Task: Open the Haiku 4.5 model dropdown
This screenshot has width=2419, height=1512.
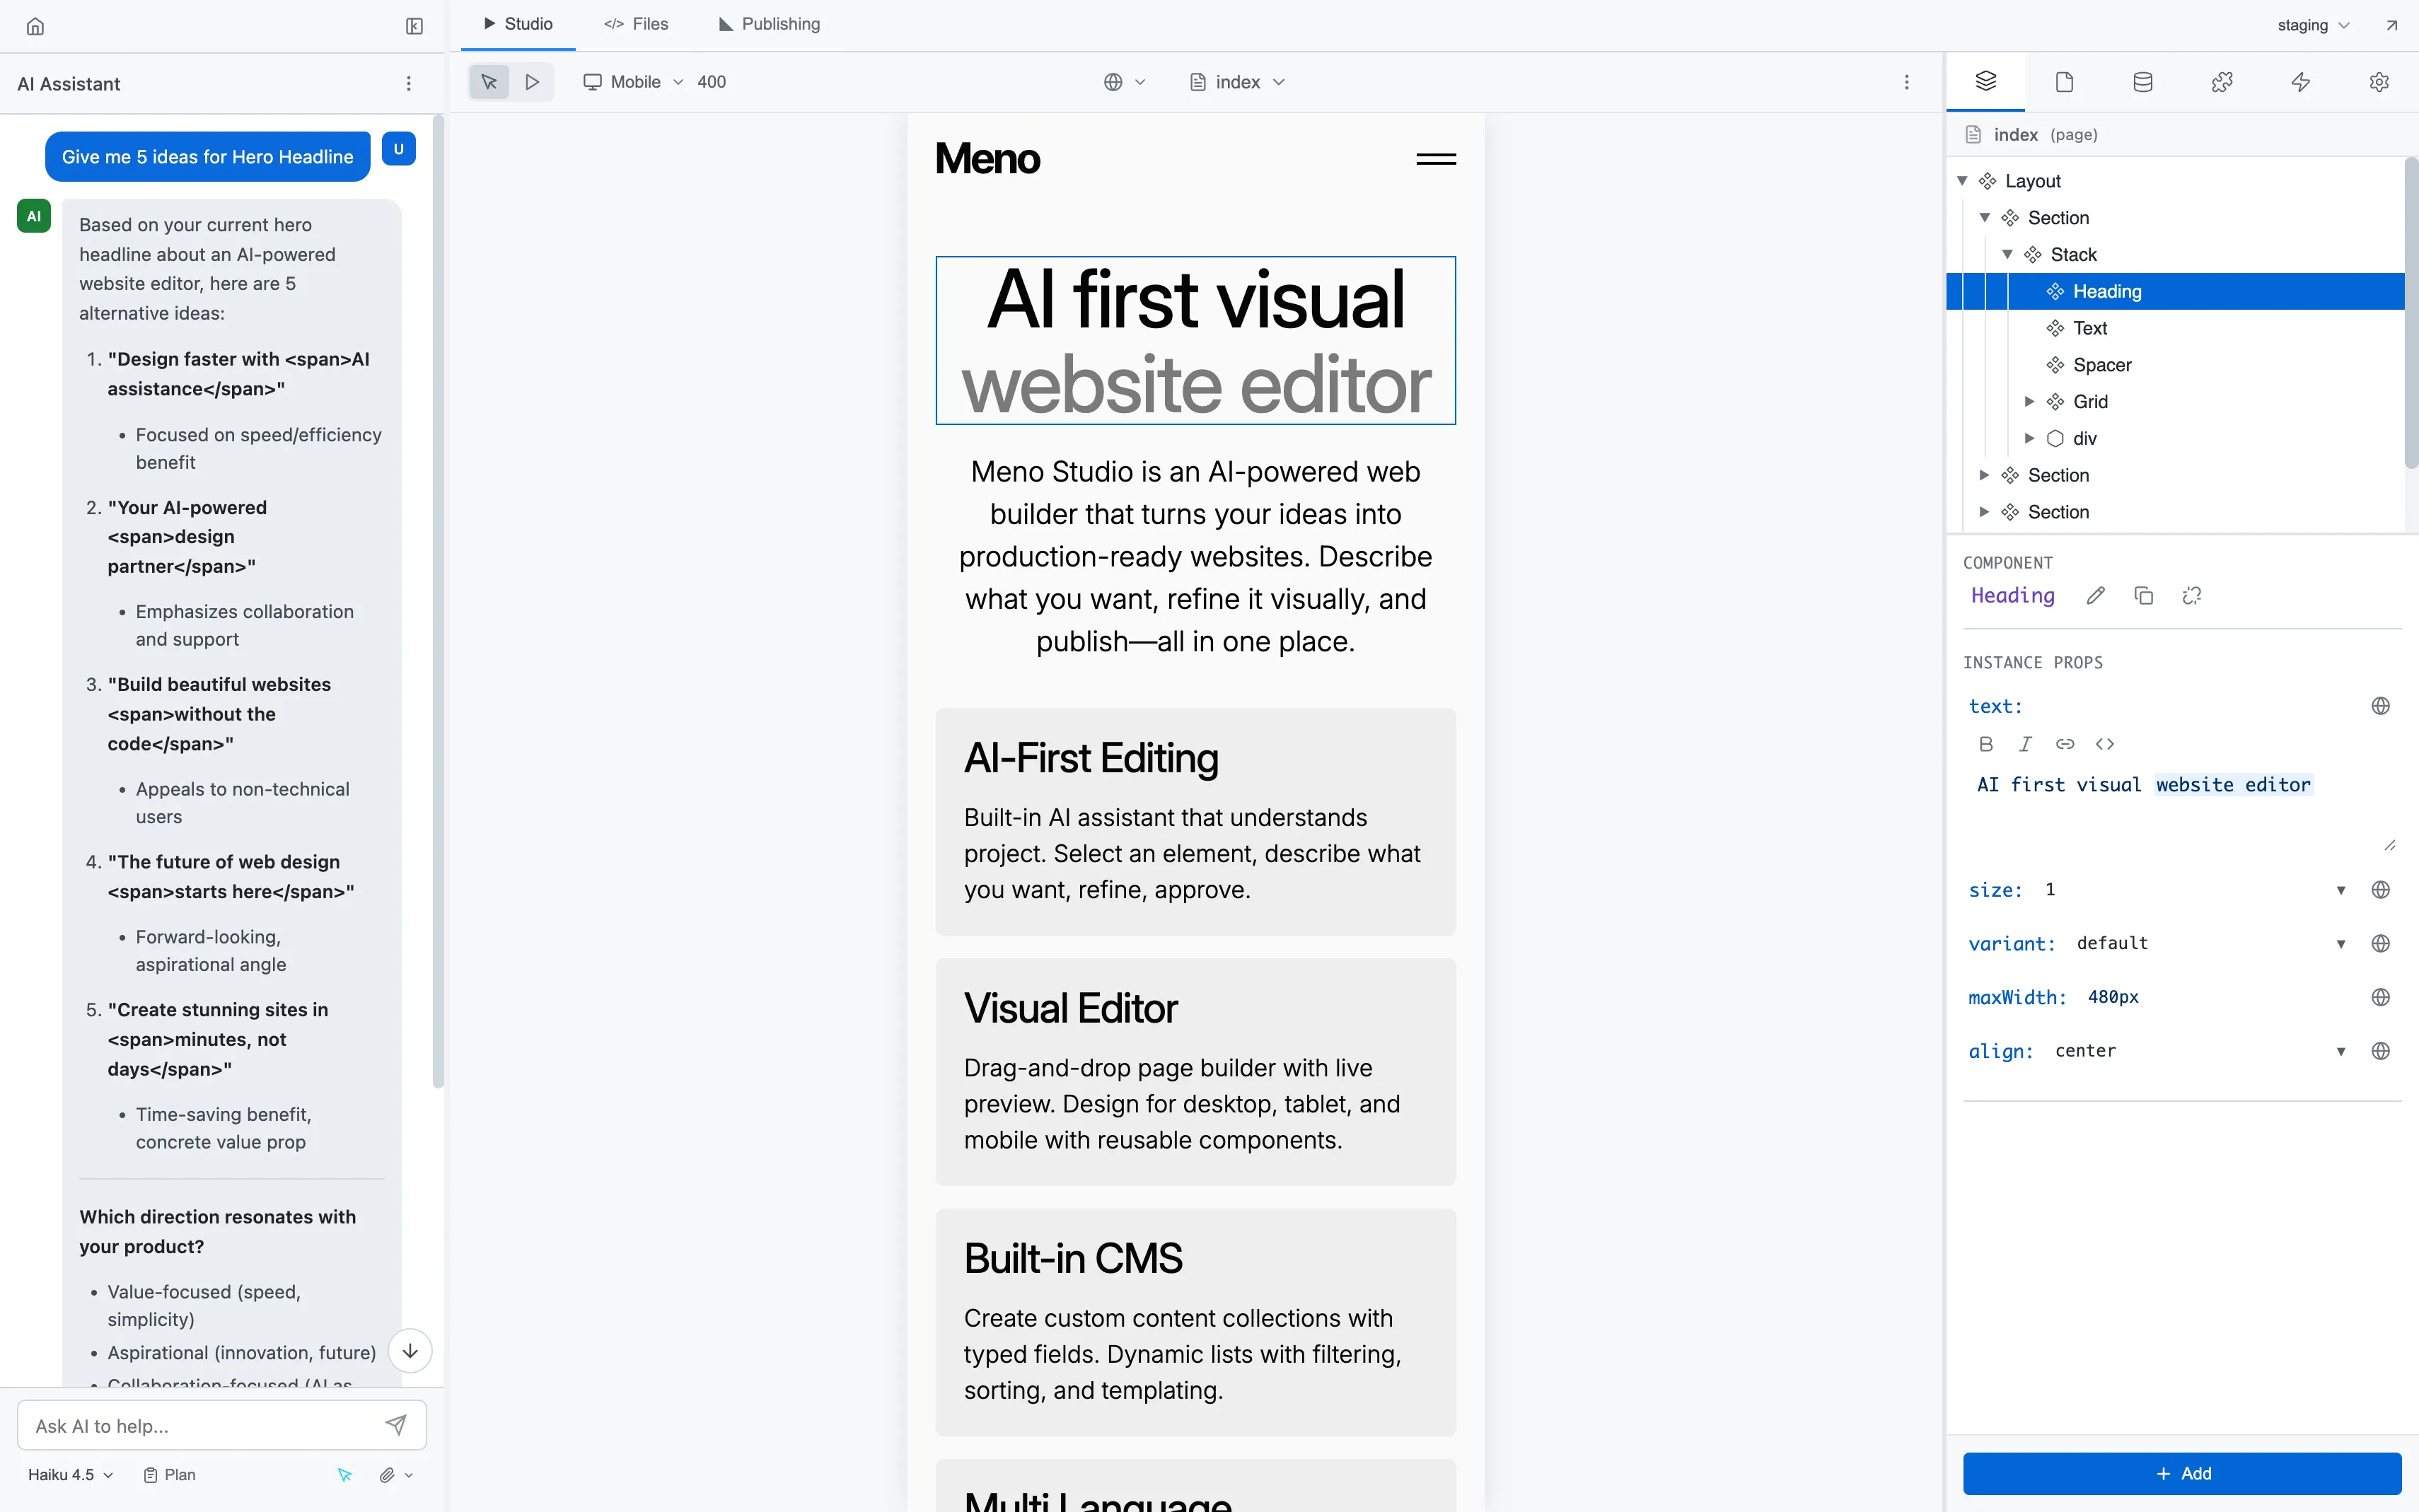Action: tap(70, 1475)
